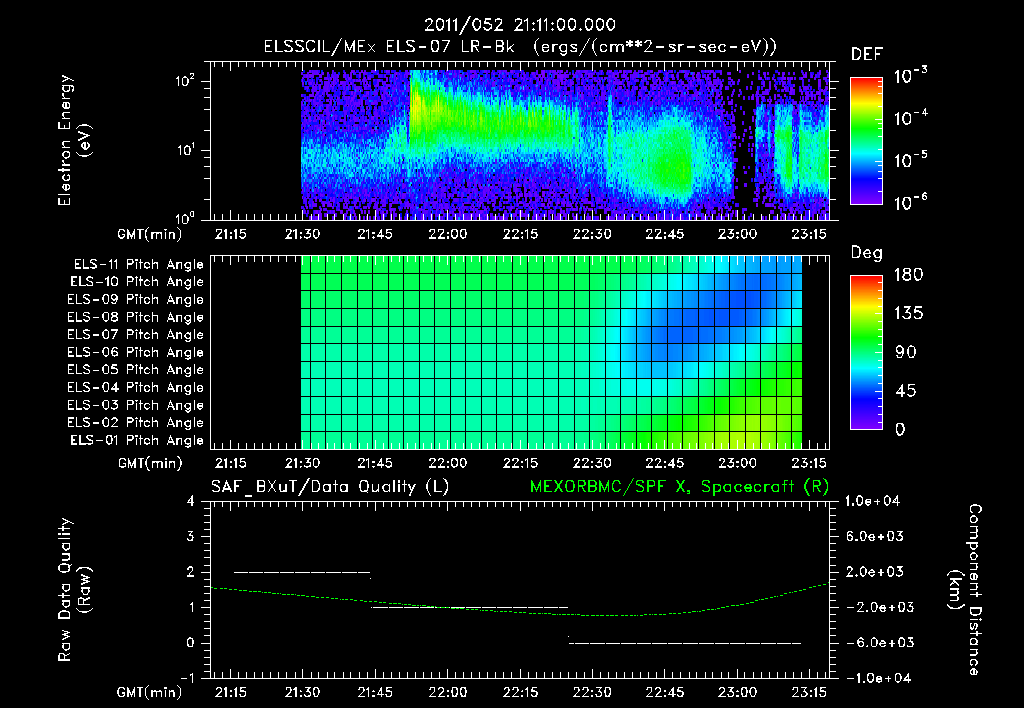Image resolution: width=1024 pixels, height=708 pixels.
Task: Click the Deg pitch angle color bar
Action: click(x=866, y=352)
